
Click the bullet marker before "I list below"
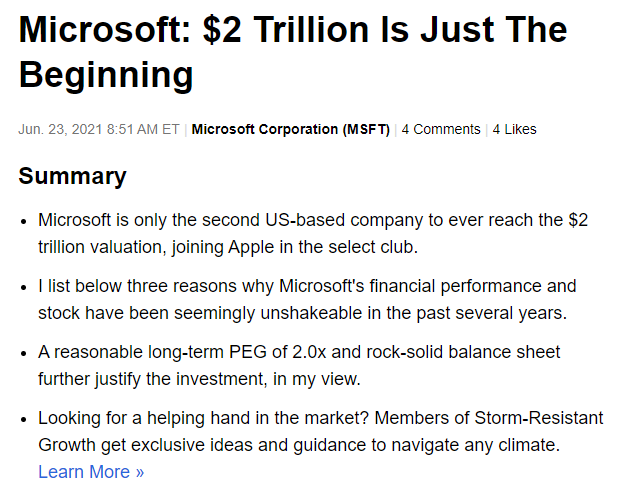[24, 287]
